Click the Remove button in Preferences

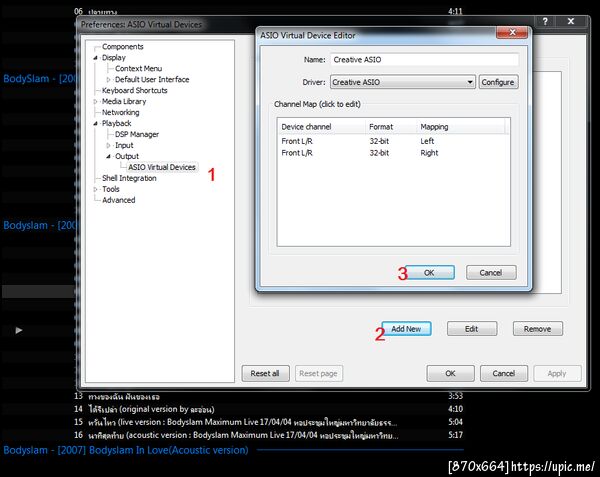click(538, 329)
